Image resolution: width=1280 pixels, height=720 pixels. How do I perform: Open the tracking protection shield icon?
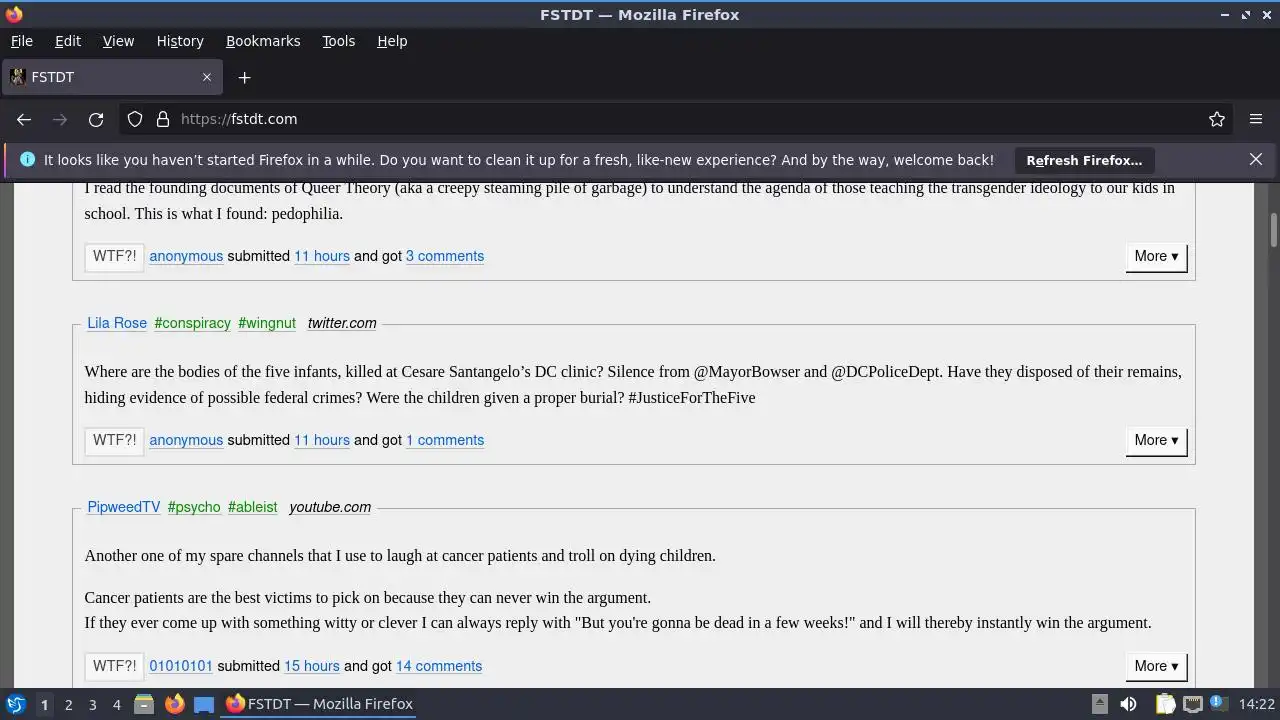point(135,119)
